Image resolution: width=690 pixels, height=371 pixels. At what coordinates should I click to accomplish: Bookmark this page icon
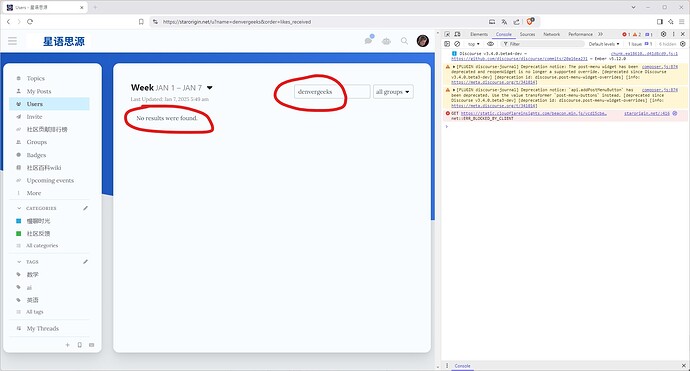(x=141, y=22)
